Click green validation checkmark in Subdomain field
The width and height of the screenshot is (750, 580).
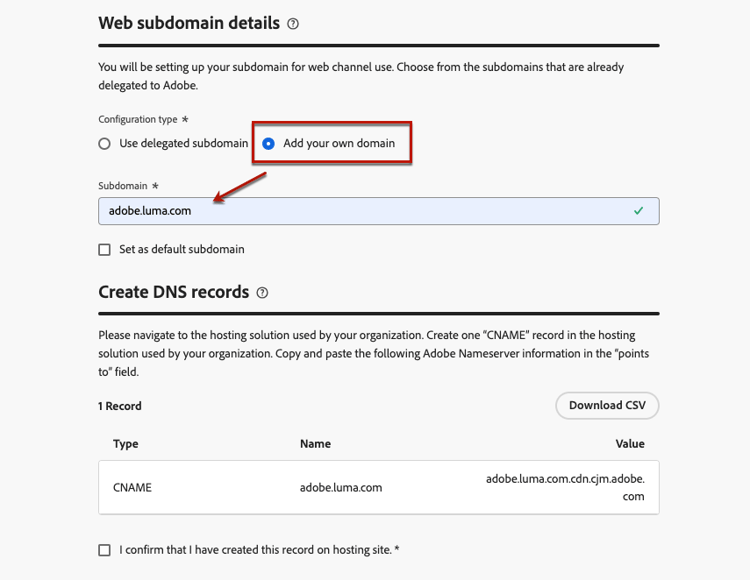click(x=639, y=211)
